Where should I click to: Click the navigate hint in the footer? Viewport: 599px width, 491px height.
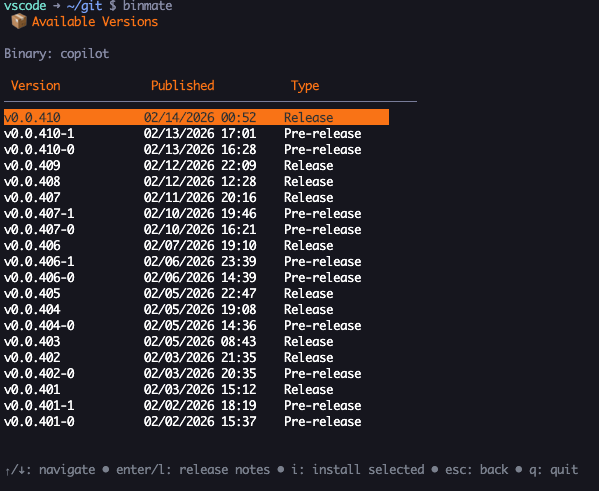pos(50,470)
